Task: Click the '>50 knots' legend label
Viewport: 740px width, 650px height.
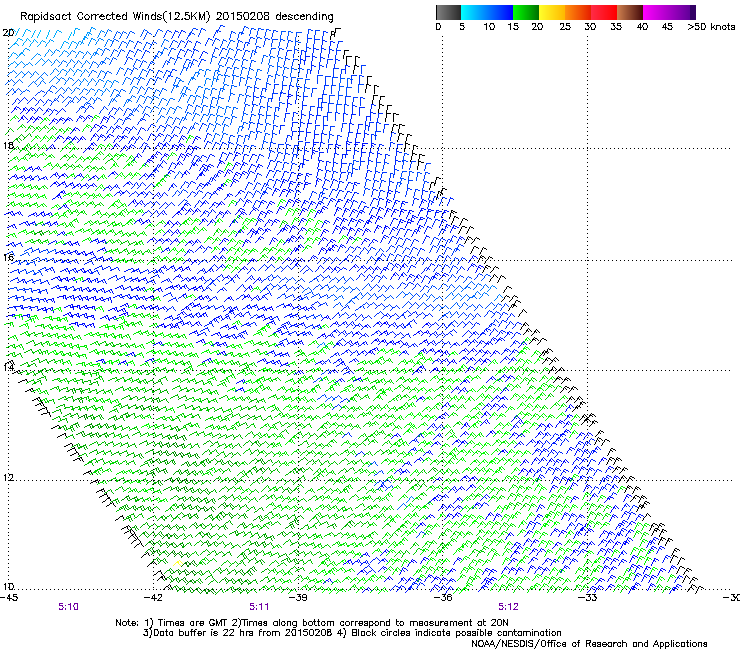Action: pyautogui.click(x=711, y=26)
